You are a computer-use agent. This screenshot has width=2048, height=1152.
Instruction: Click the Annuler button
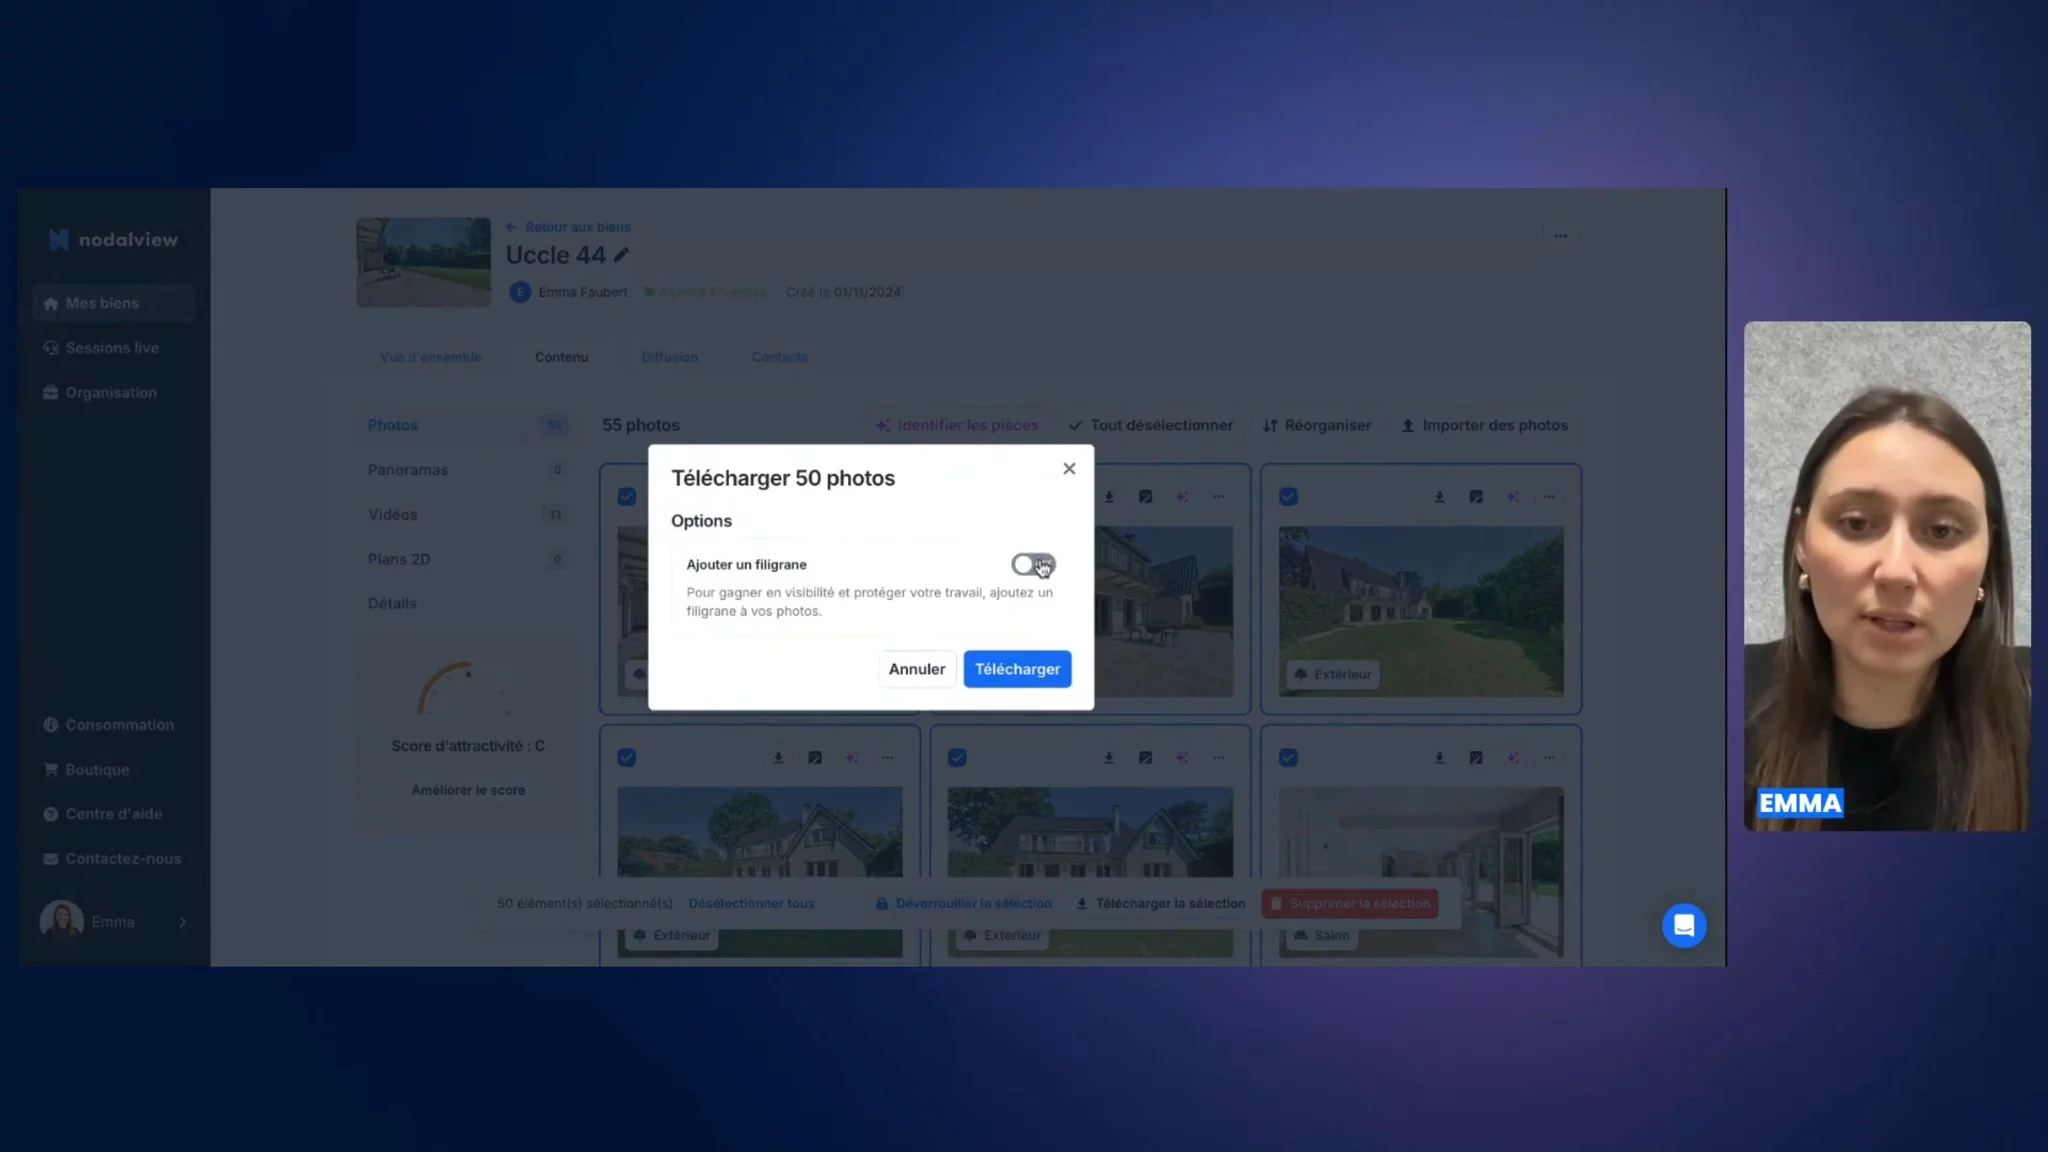pyautogui.click(x=916, y=669)
